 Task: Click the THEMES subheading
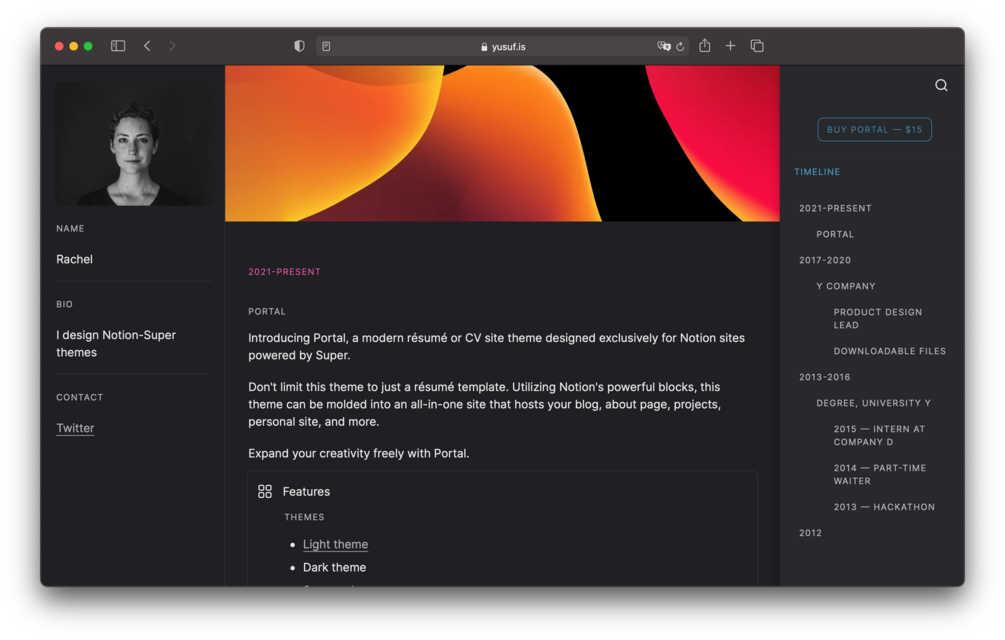click(x=304, y=517)
